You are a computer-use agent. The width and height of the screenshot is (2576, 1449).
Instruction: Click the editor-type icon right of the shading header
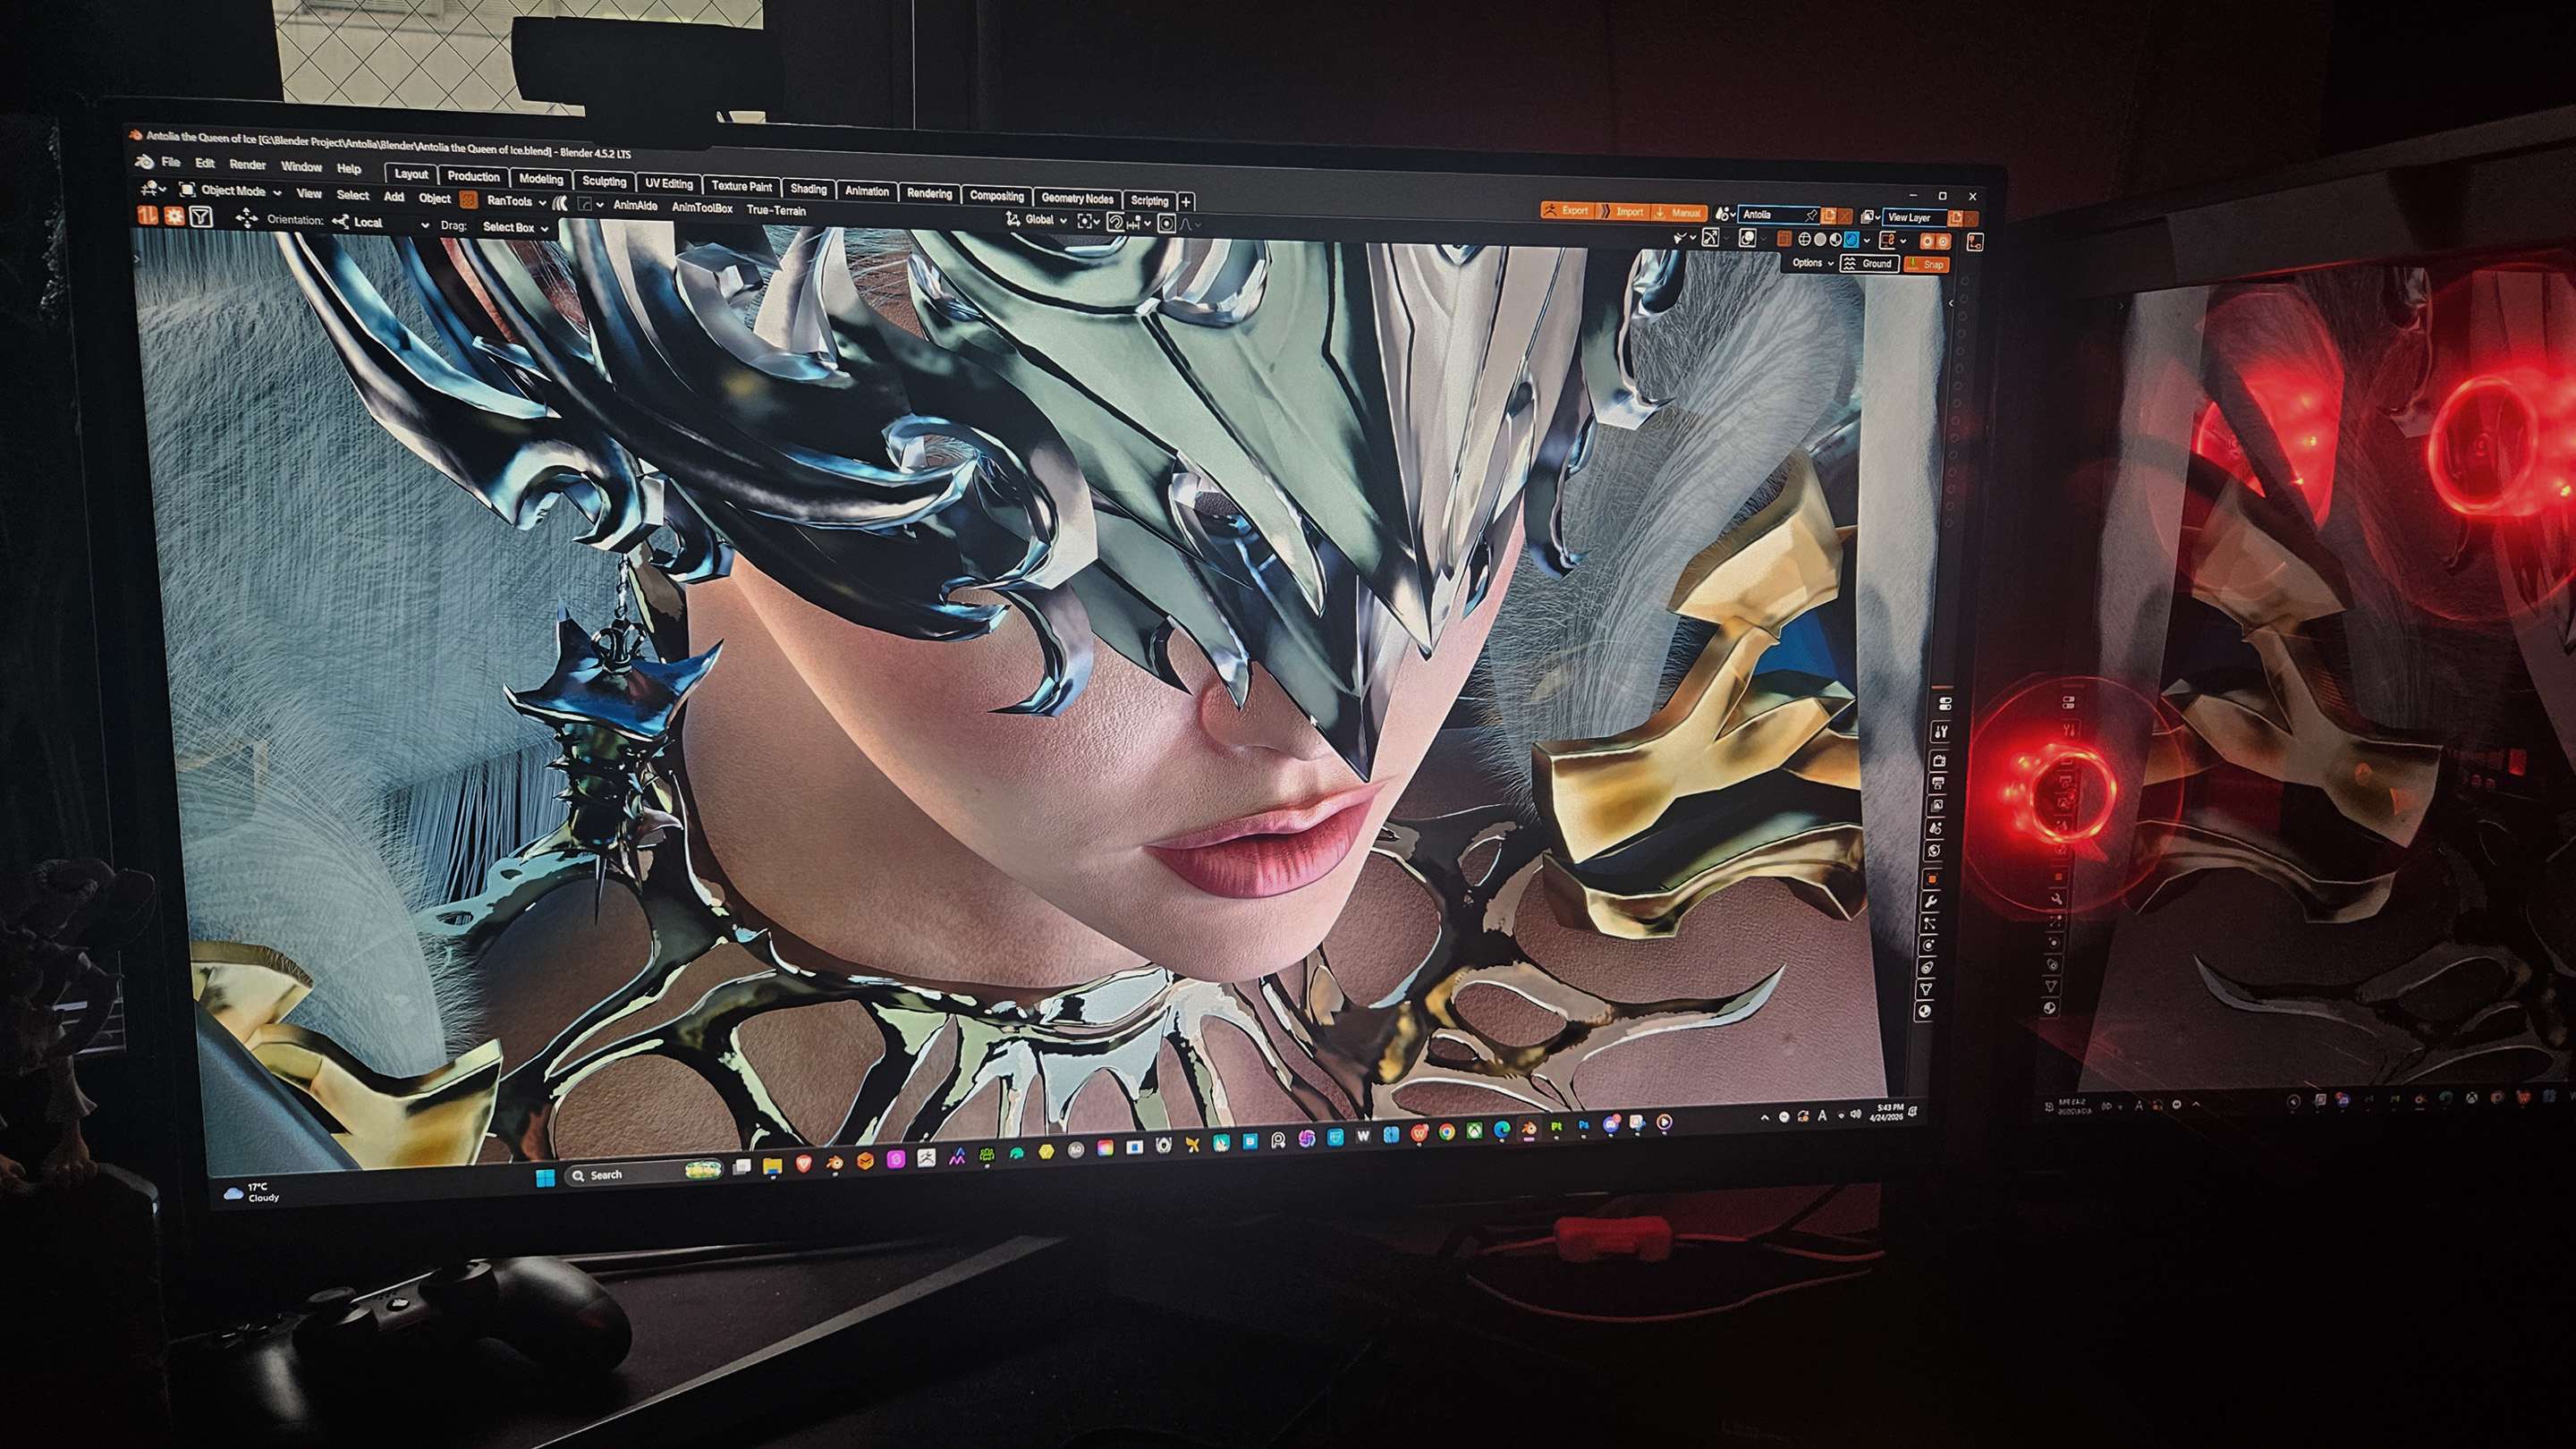pos(1975,243)
